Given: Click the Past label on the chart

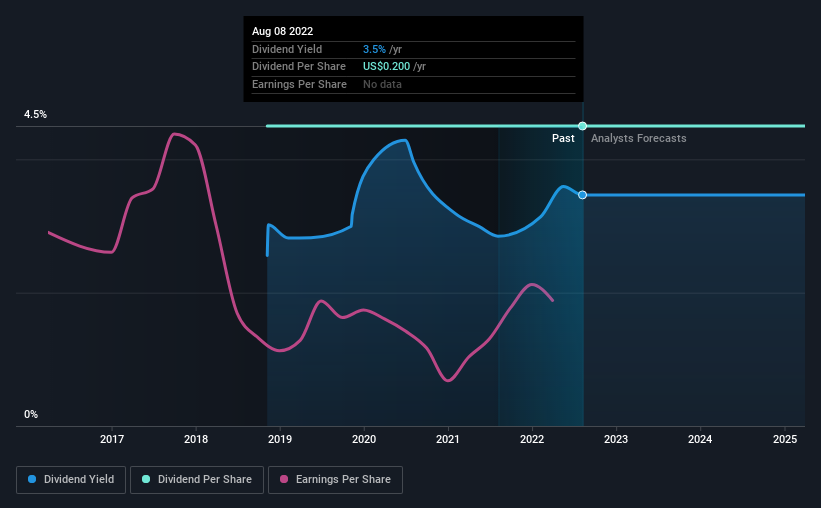Looking at the screenshot, I should (563, 138).
